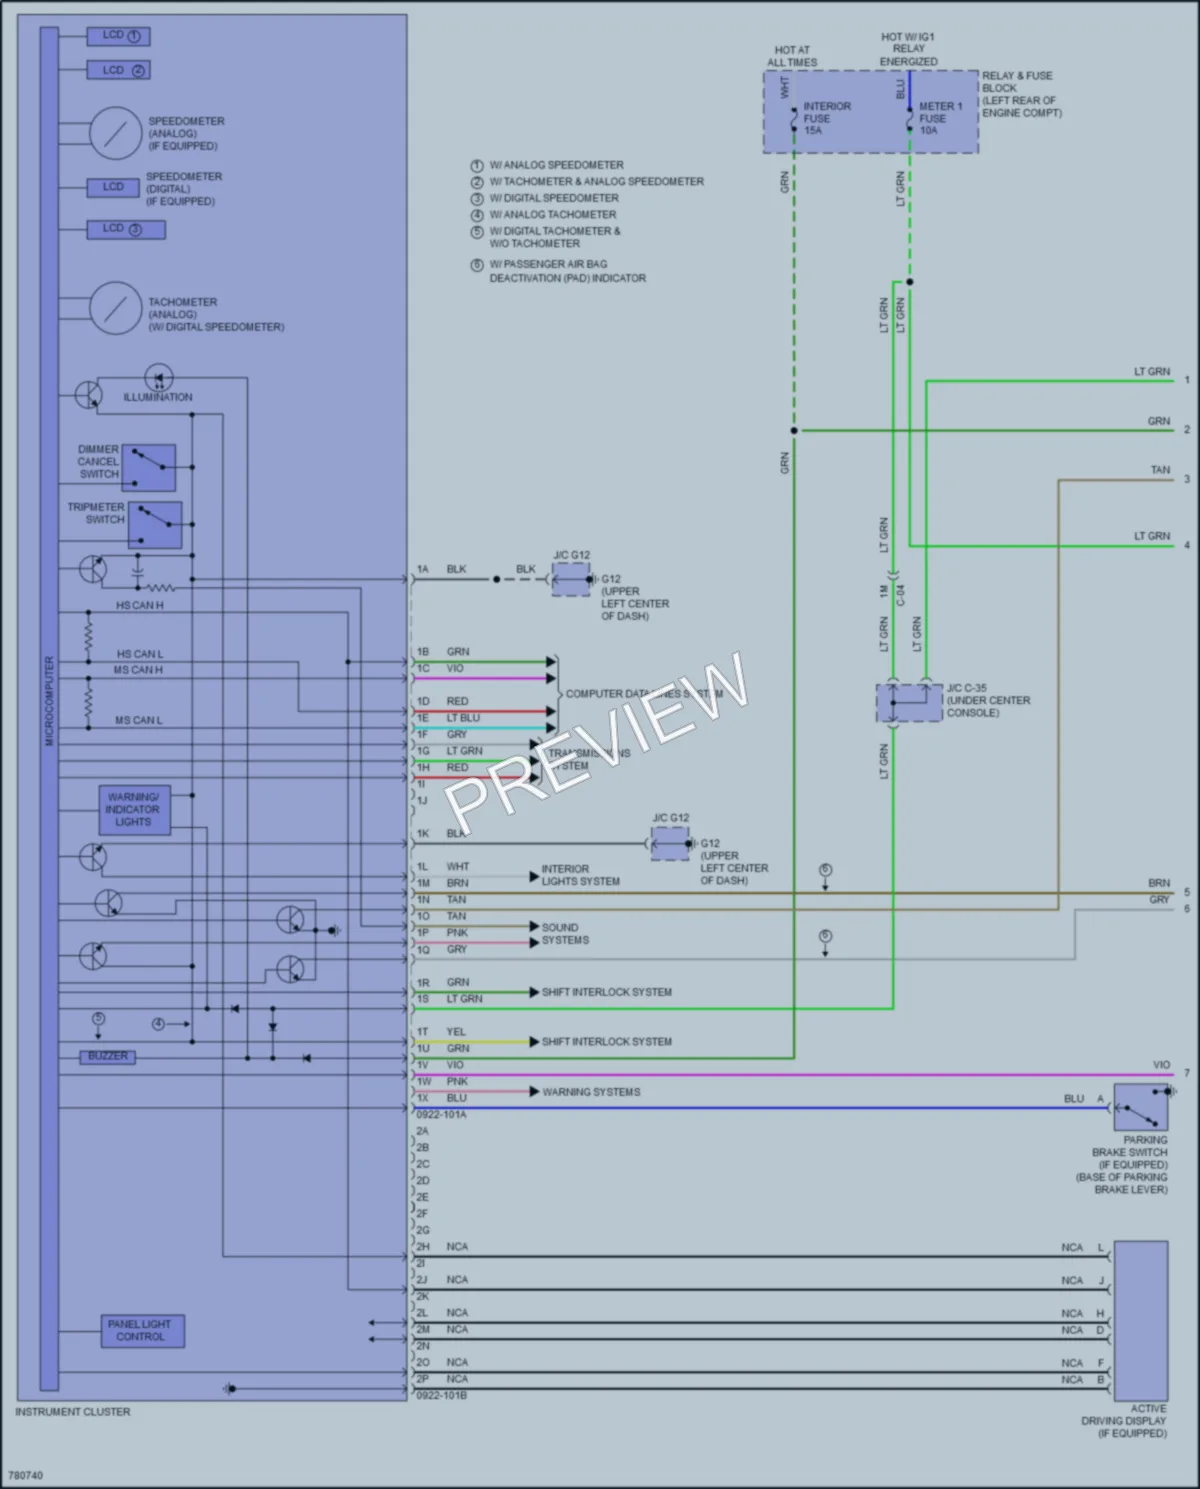The height and width of the screenshot is (1489, 1200).
Task: Select the illumination LED symbol
Action: tap(159, 379)
